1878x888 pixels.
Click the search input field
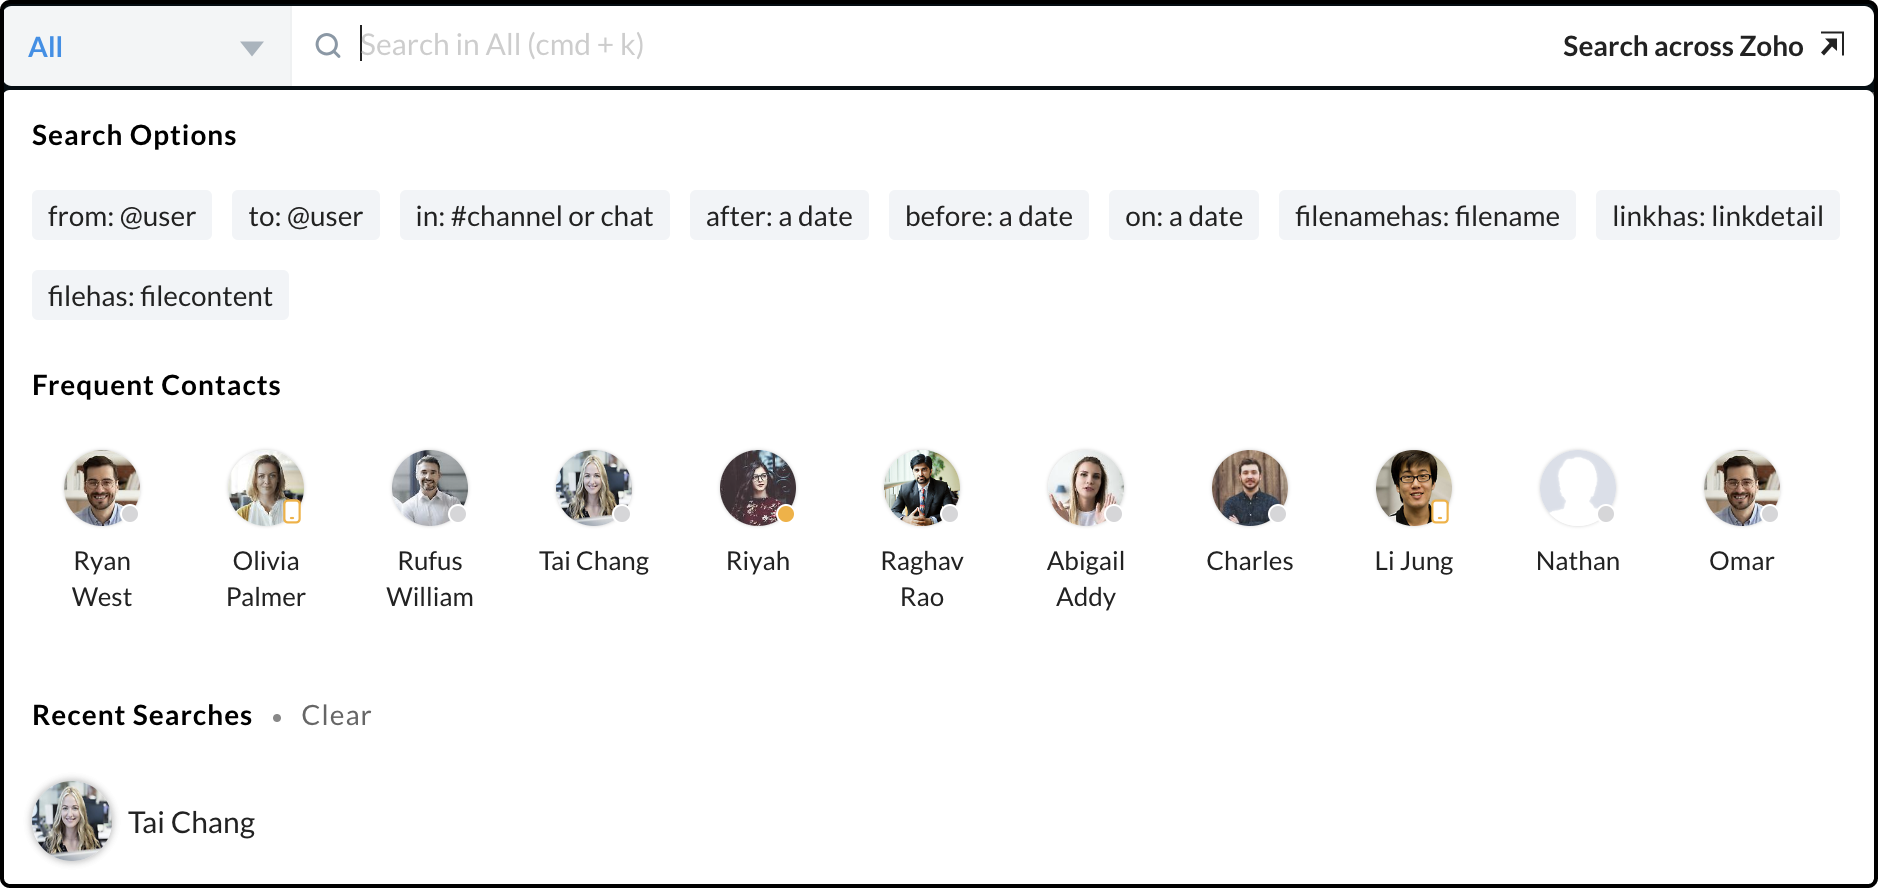tap(900, 45)
